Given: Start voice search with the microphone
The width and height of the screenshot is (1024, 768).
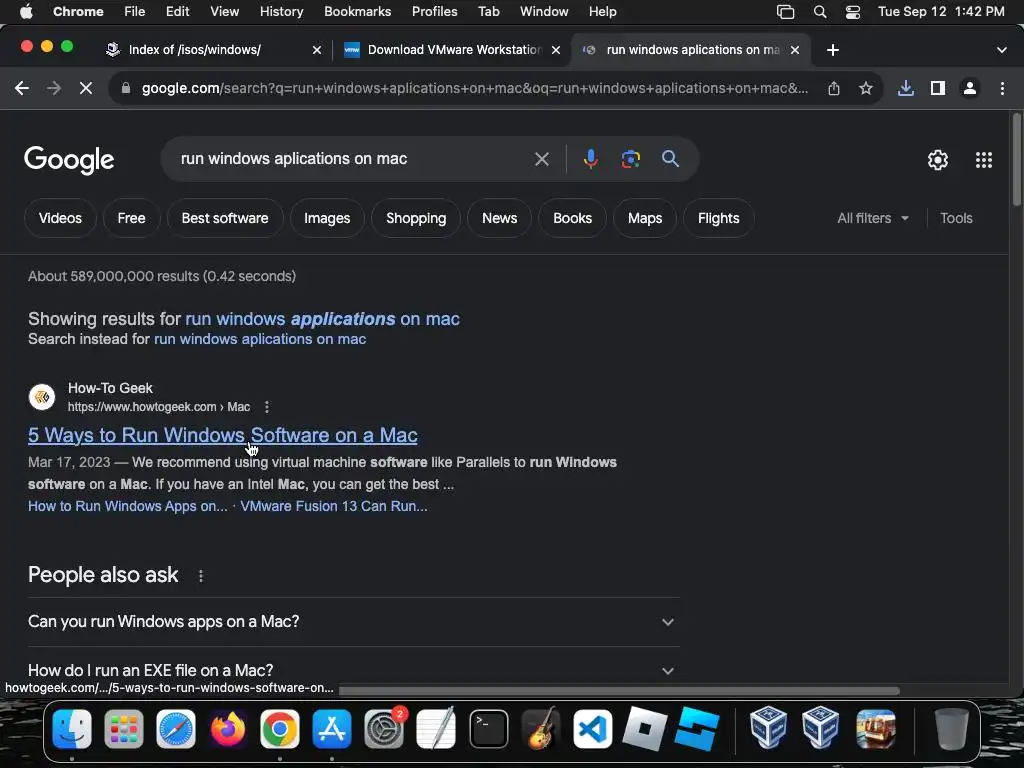Looking at the screenshot, I should tap(590, 159).
